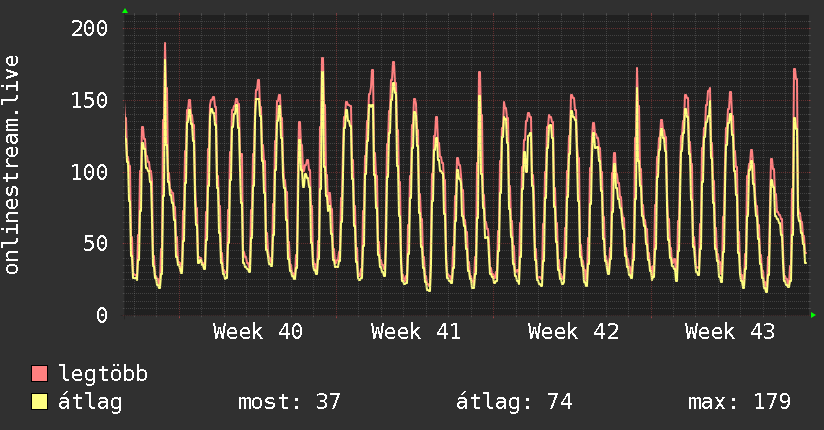Image resolution: width=824 pixels, height=430 pixels.
Task: Click the 100 y-axis tick label
Action: [x=89, y=172]
